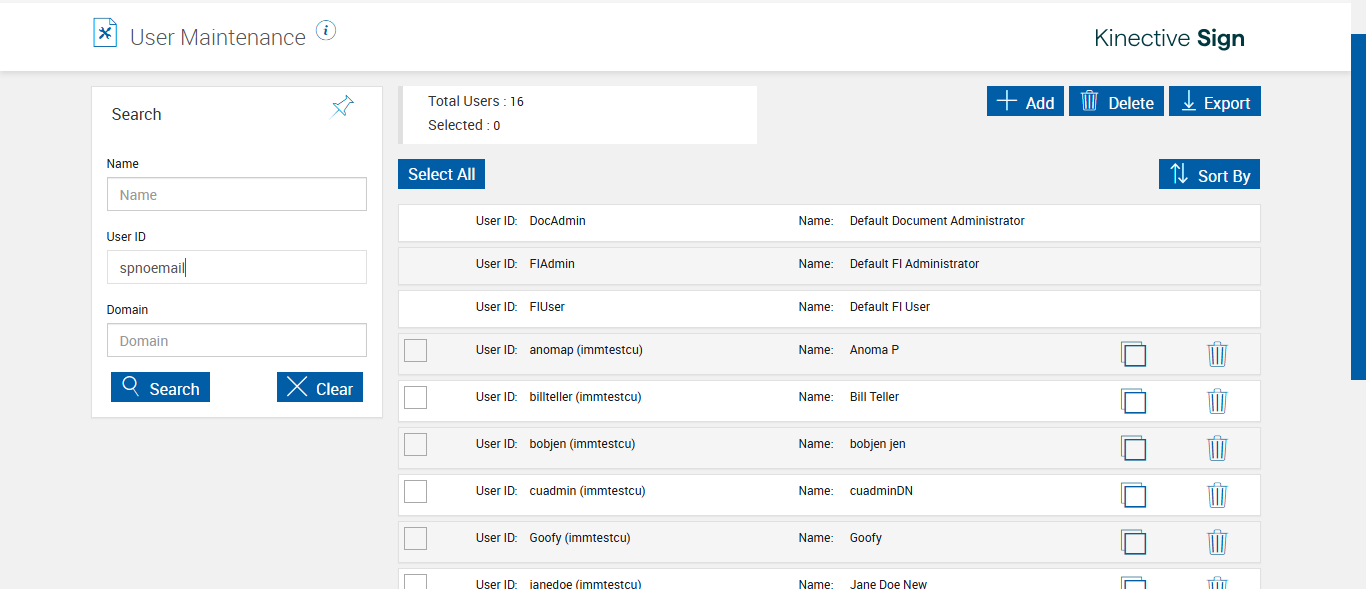Click Select All users button

click(441, 174)
